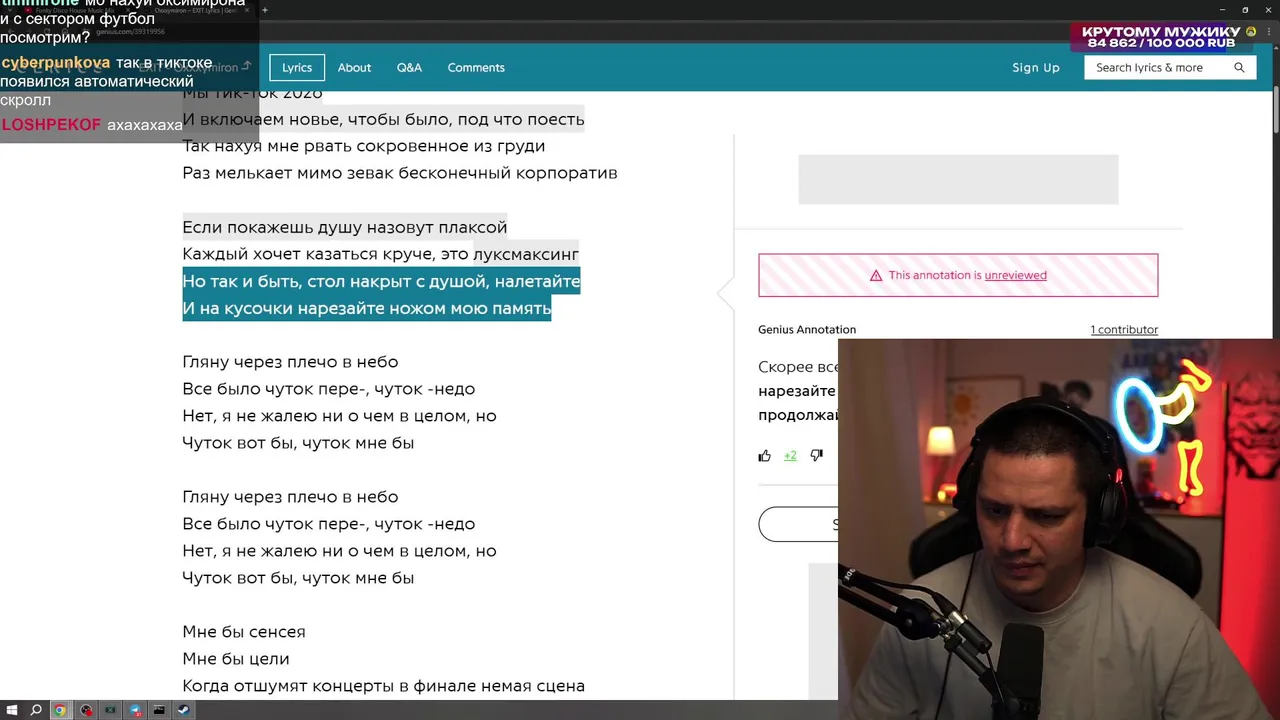
Task: Click the page vertical scrollbar
Action: pos(1275,110)
